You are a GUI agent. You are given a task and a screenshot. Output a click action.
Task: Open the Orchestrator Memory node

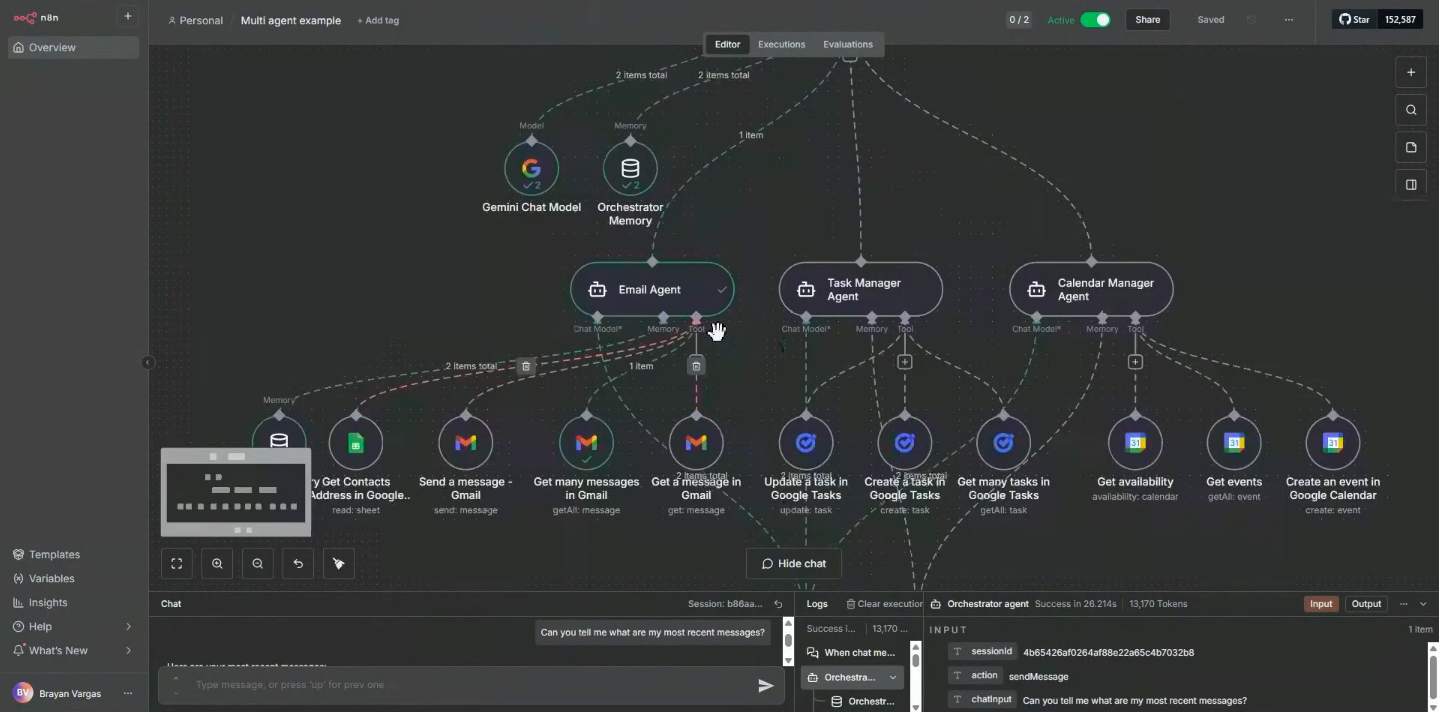click(x=630, y=168)
